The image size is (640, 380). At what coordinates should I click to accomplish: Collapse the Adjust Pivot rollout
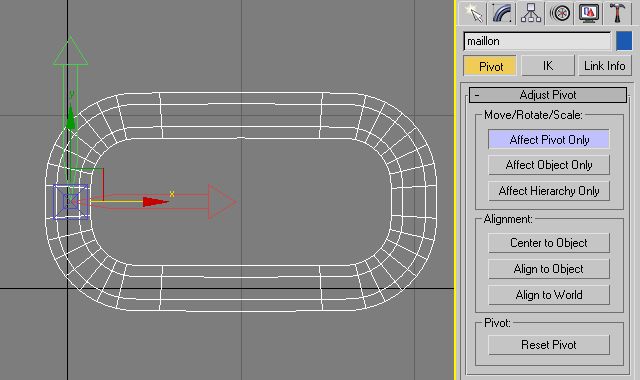[548, 95]
